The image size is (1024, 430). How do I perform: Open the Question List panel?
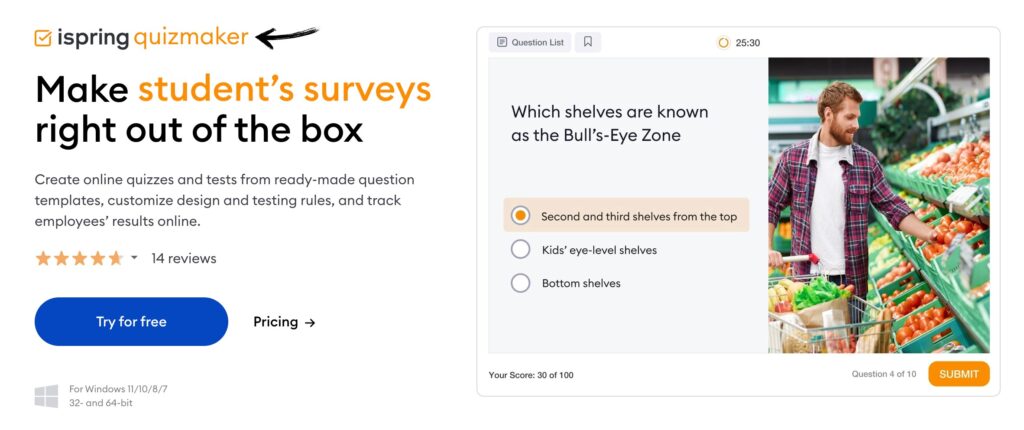pyautogui.click(x=530, y=42)
